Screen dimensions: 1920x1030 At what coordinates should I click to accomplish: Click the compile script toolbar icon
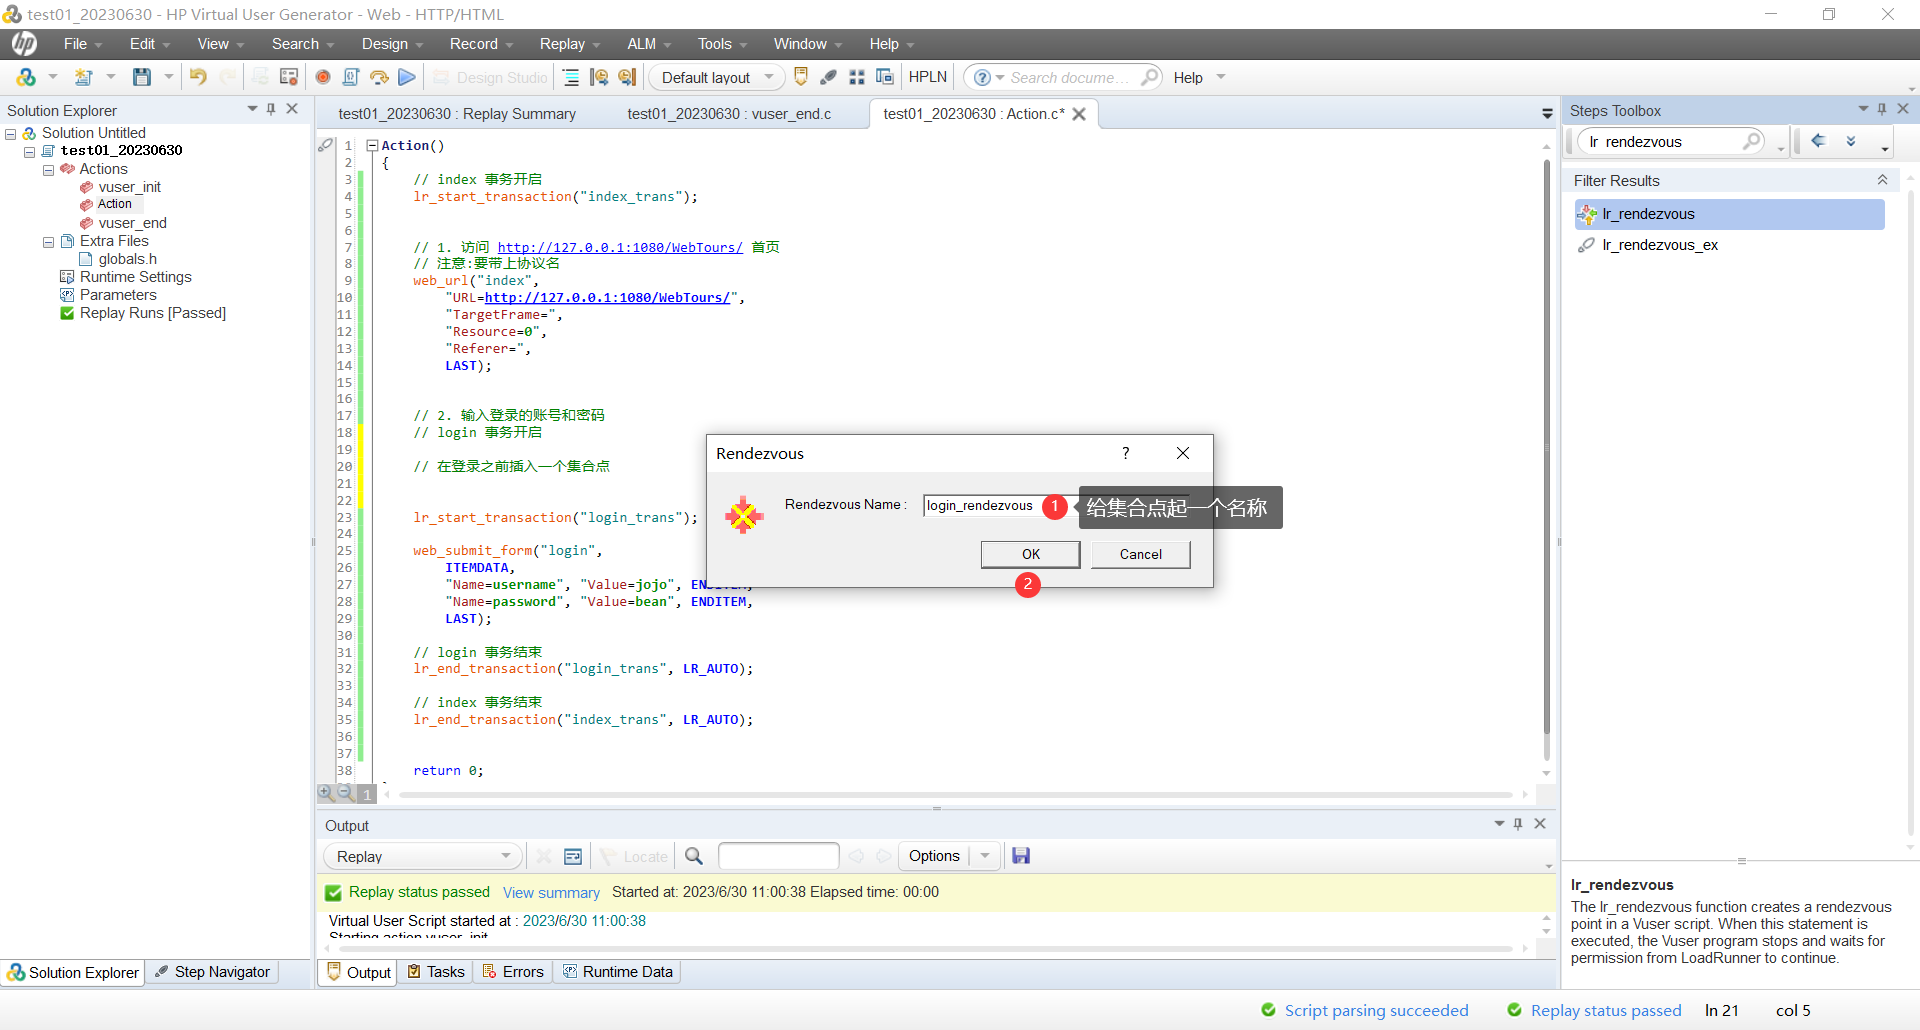click(351, 77)
